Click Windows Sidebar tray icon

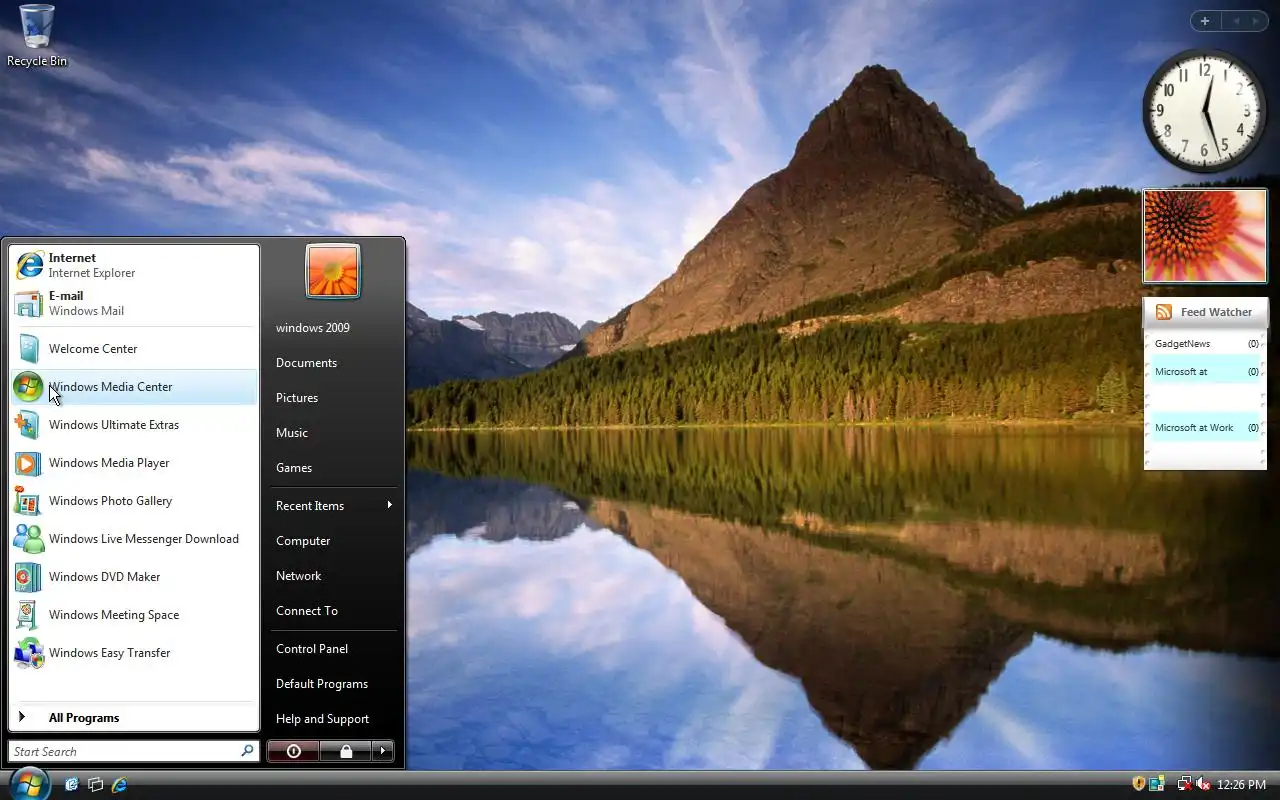pos(1157,784)
